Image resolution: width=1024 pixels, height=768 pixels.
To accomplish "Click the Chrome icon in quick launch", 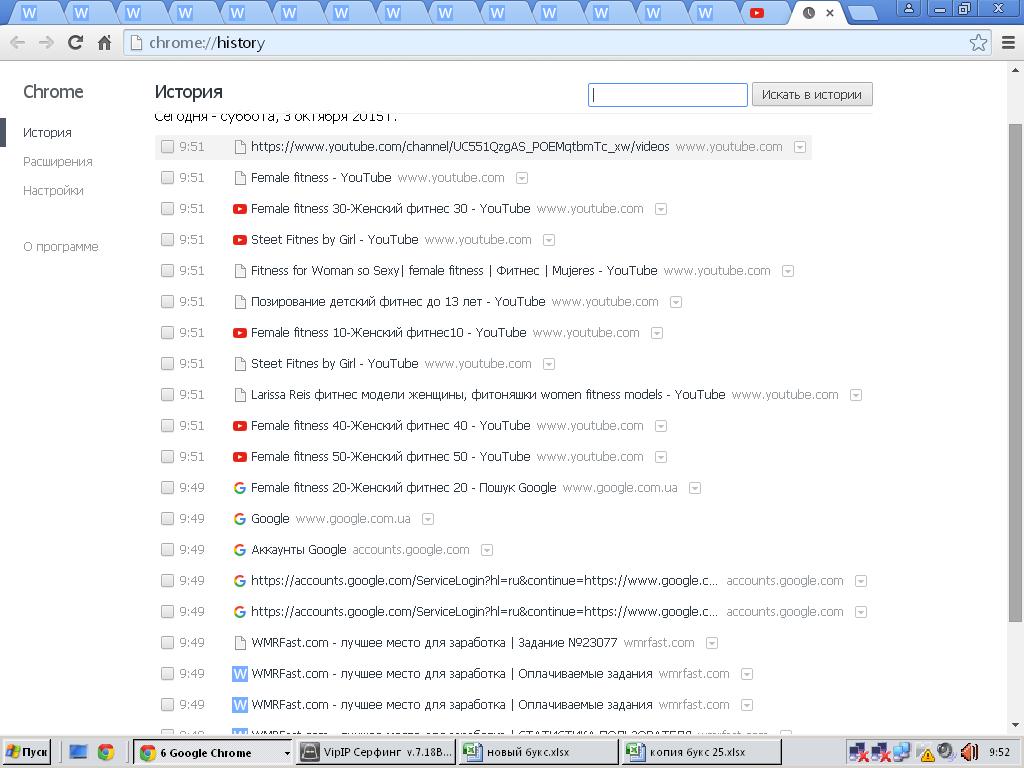I will coord(106,752).
